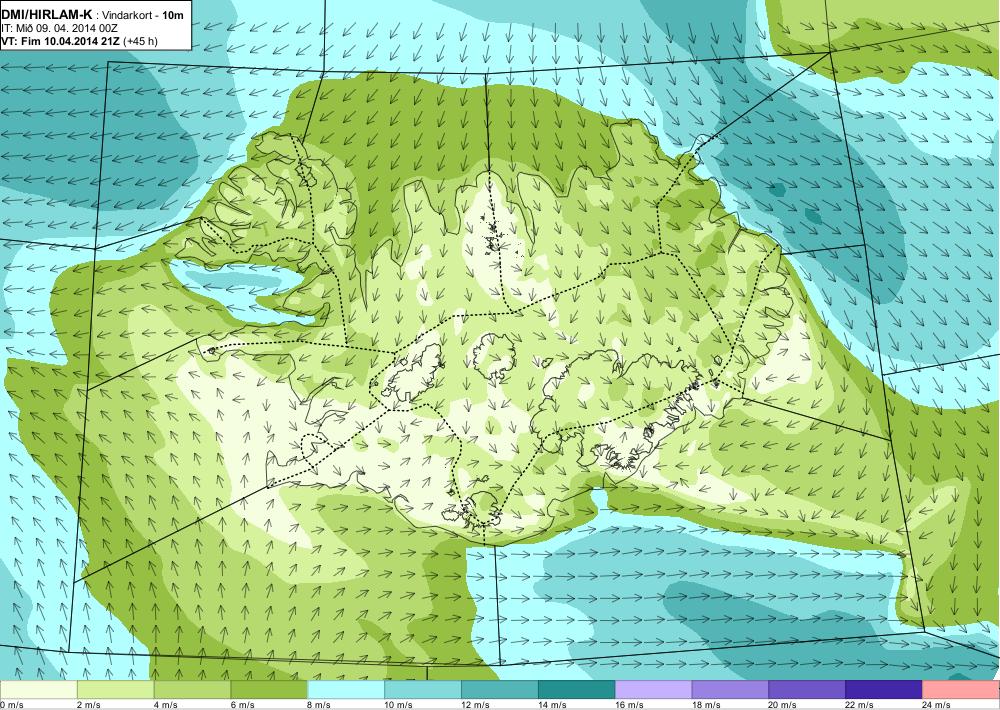Click the dark teal legend swatch starting at 14 m/s
Screen dimensions: 1000x710
click(577, 690)
